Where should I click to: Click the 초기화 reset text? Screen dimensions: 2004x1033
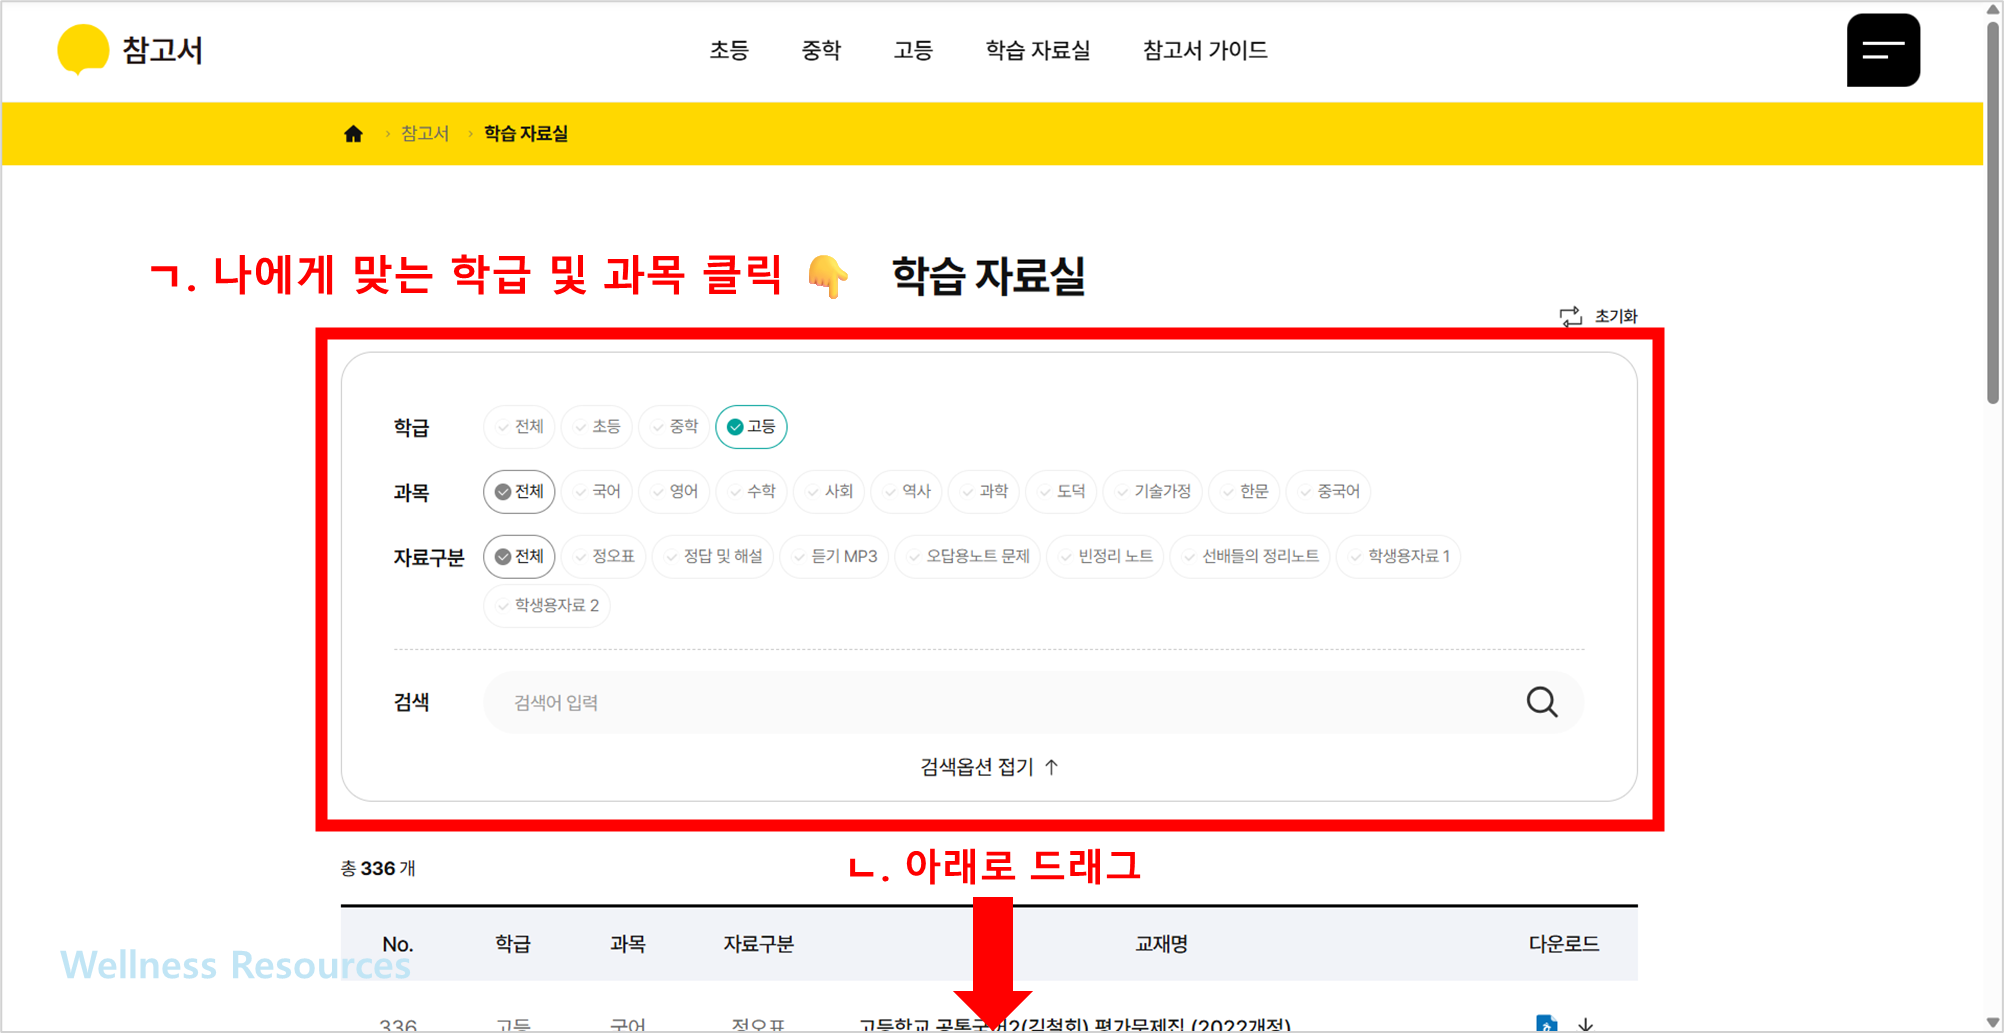[x=1616, y=317]
